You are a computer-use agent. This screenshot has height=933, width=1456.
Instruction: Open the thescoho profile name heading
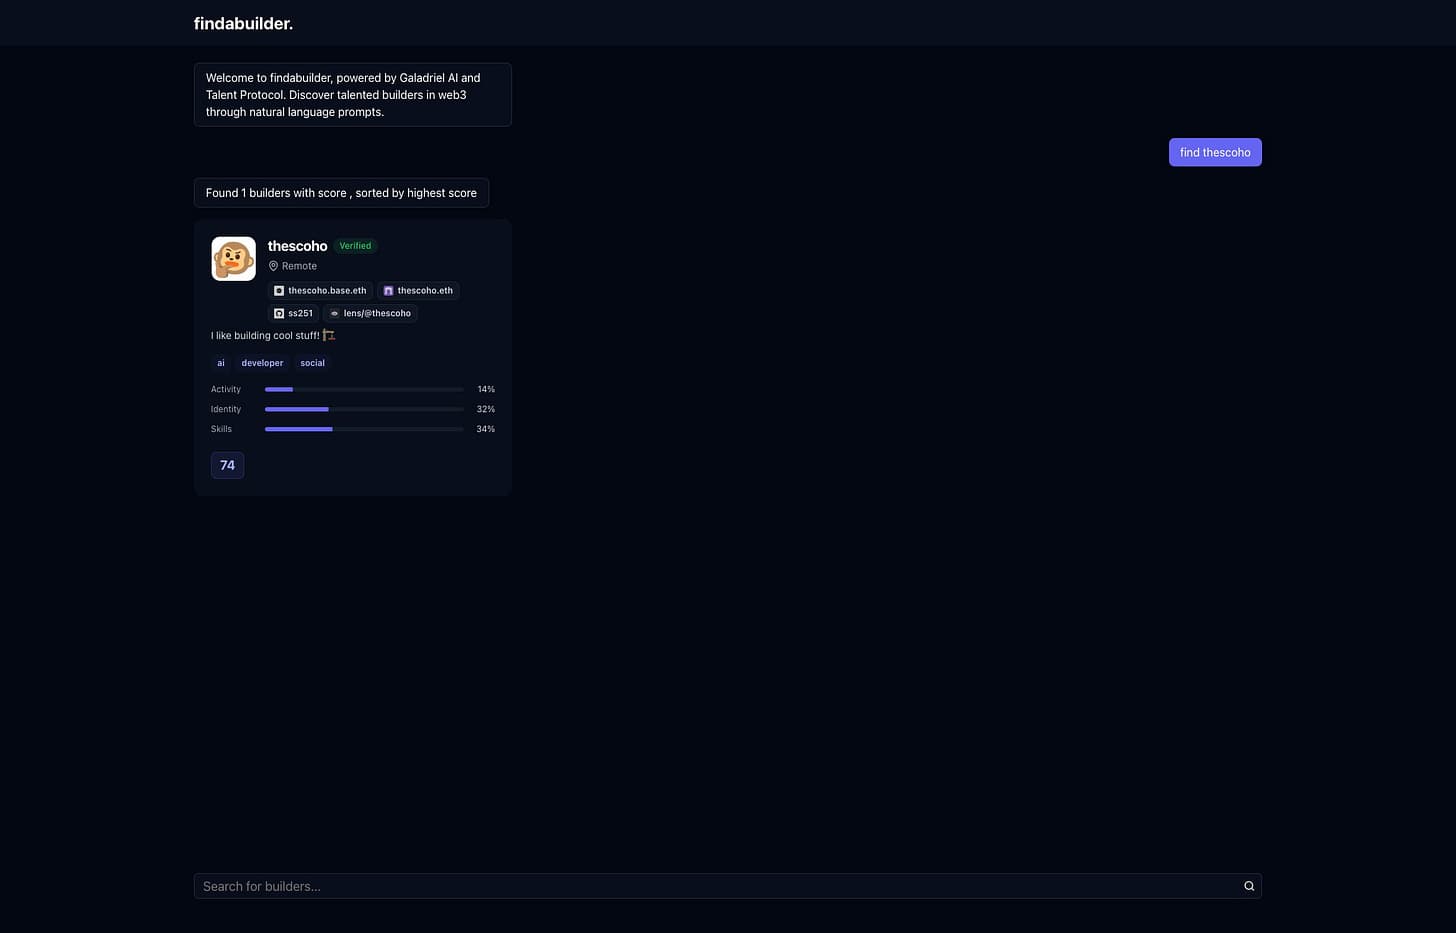tap(297, 246)
